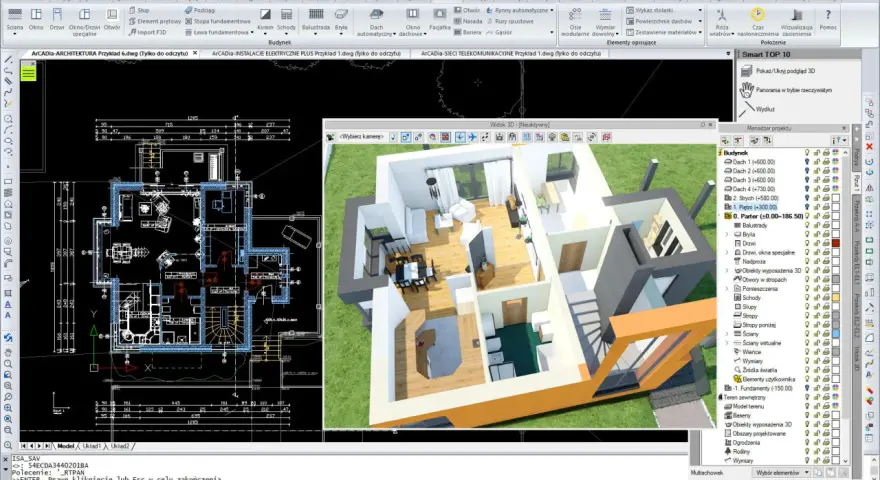Image resolution: width=880 pixels, height=480 pixels.
Task: Toggle visibility bulb for Balustrady row
Action: click(x=807, y=225)
